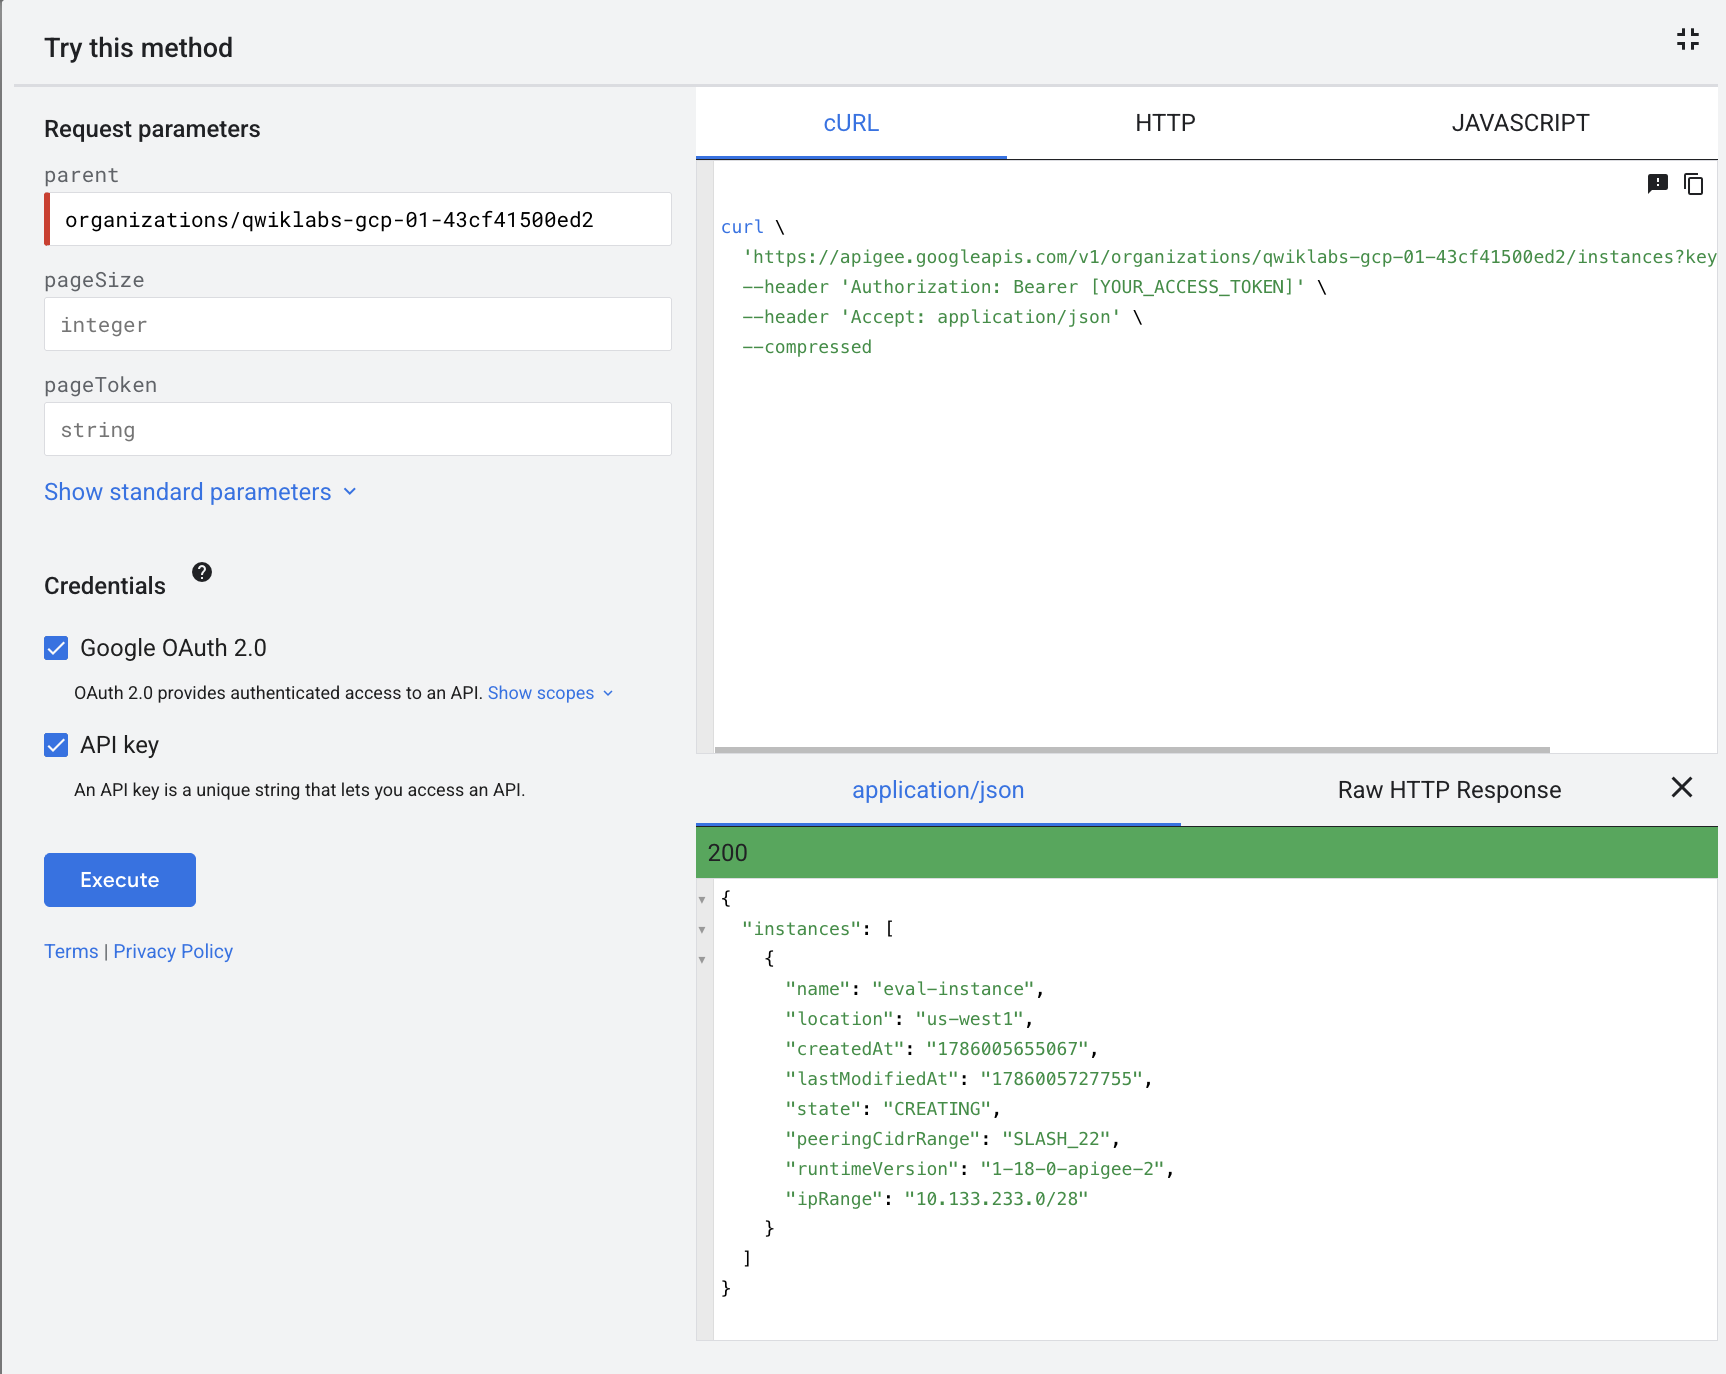The width and height of the screenshot is (1726, 1374).
Task: Click the 200 status code bar
Action: coord(1207,853)
